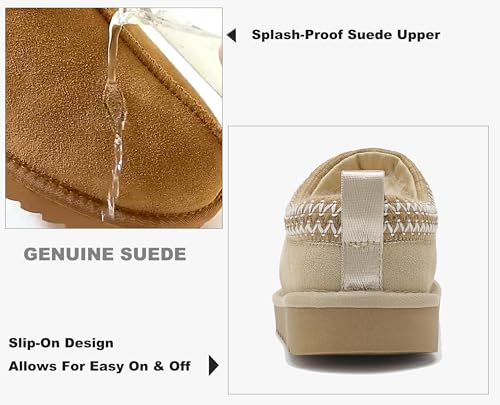Click the satin heel pull tab on the slipper

point(362,230)
